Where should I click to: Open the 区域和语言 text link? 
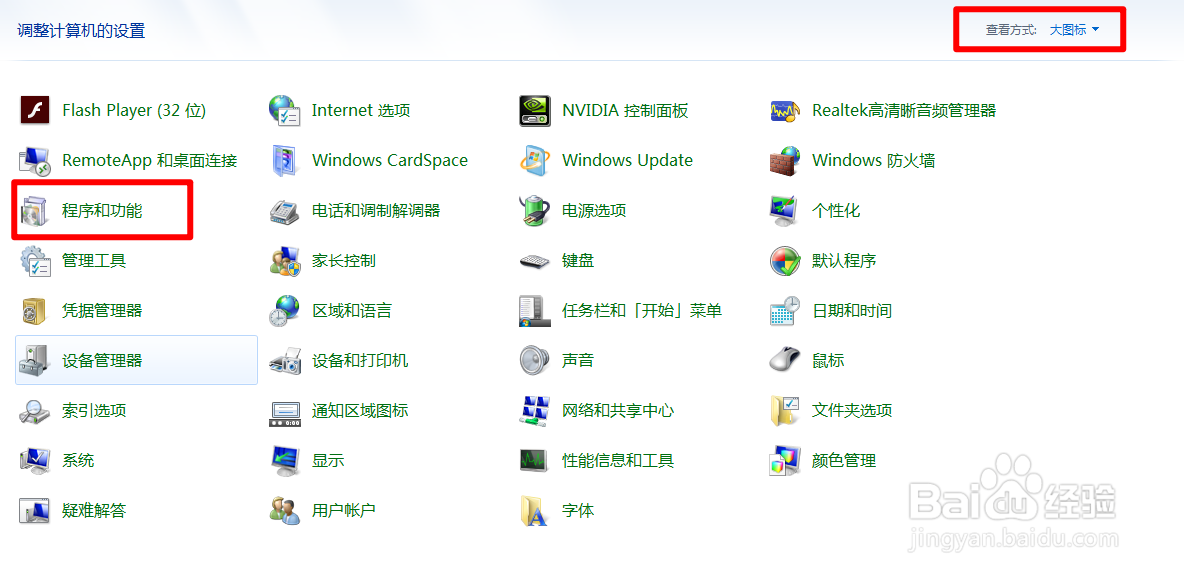352,310
